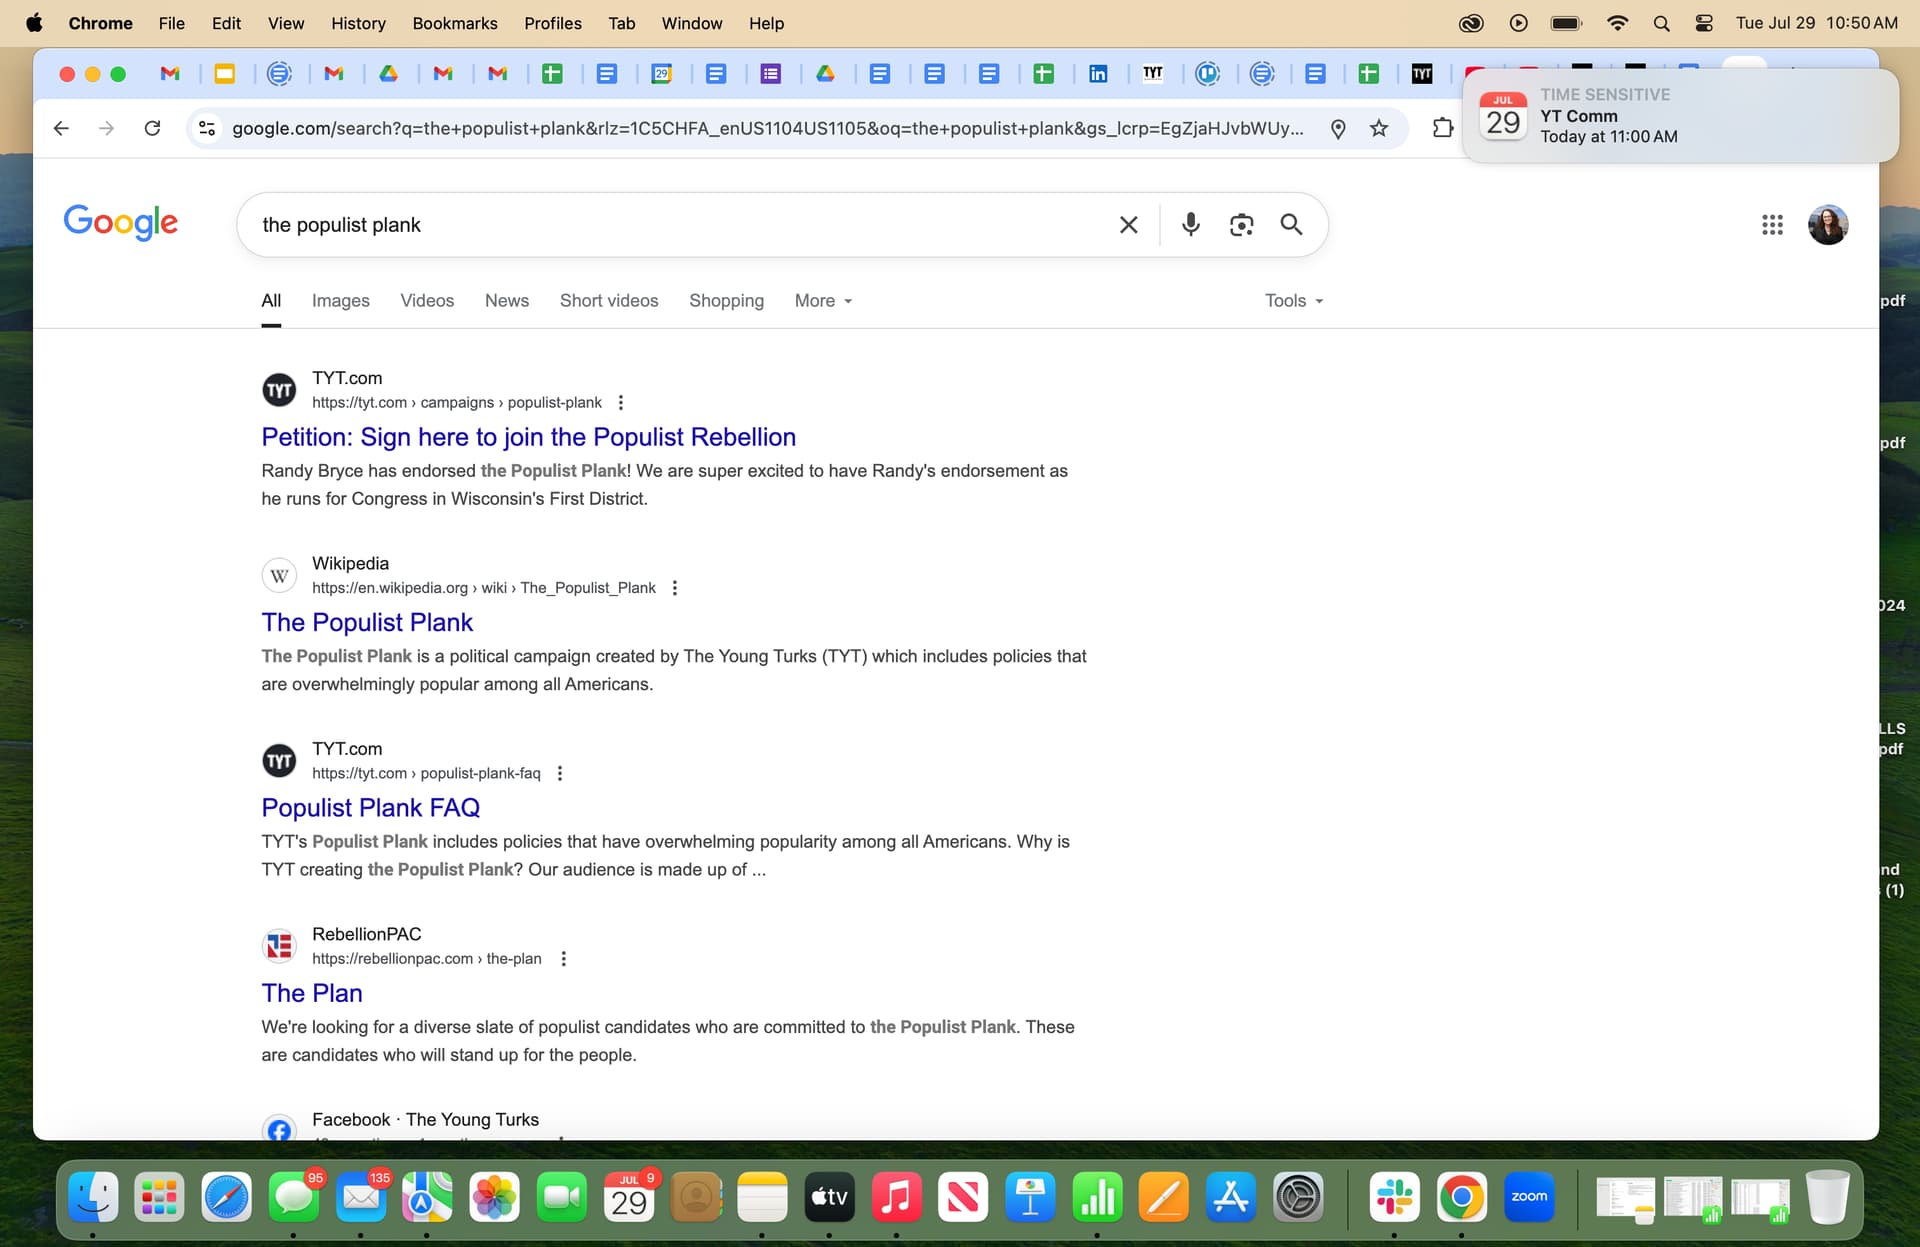1920x1247 pixels.
Task: Open System Settings in the dock
Action: [x=1298, y=1197]
